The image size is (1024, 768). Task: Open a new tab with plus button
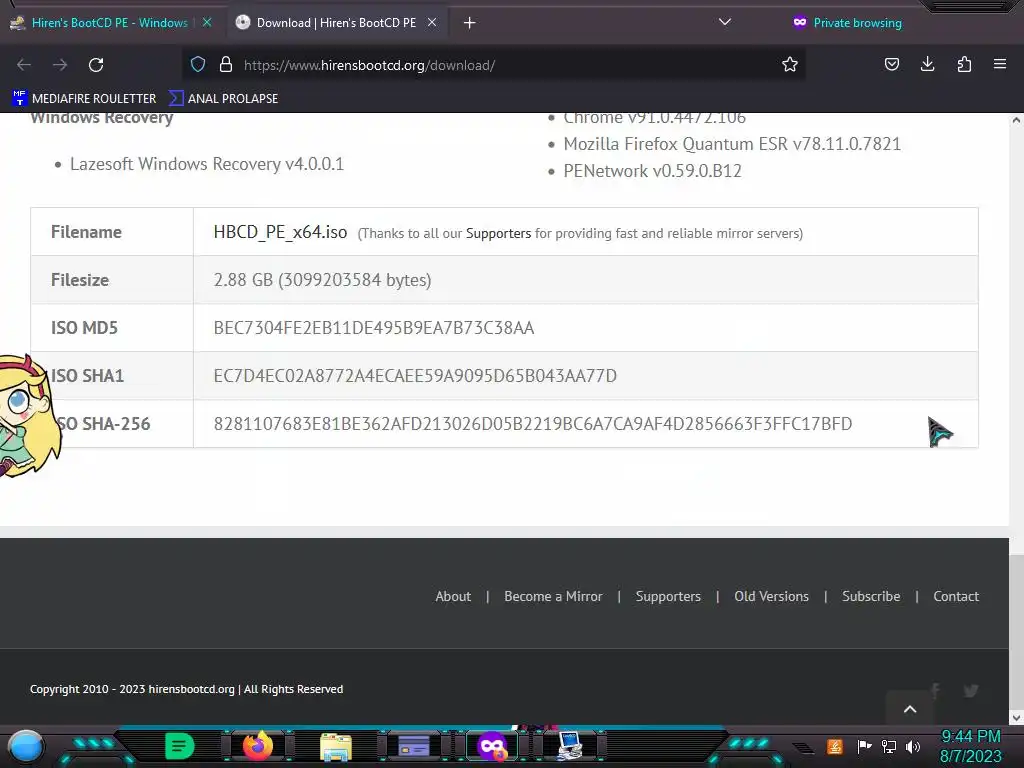[x=469, y=23]
